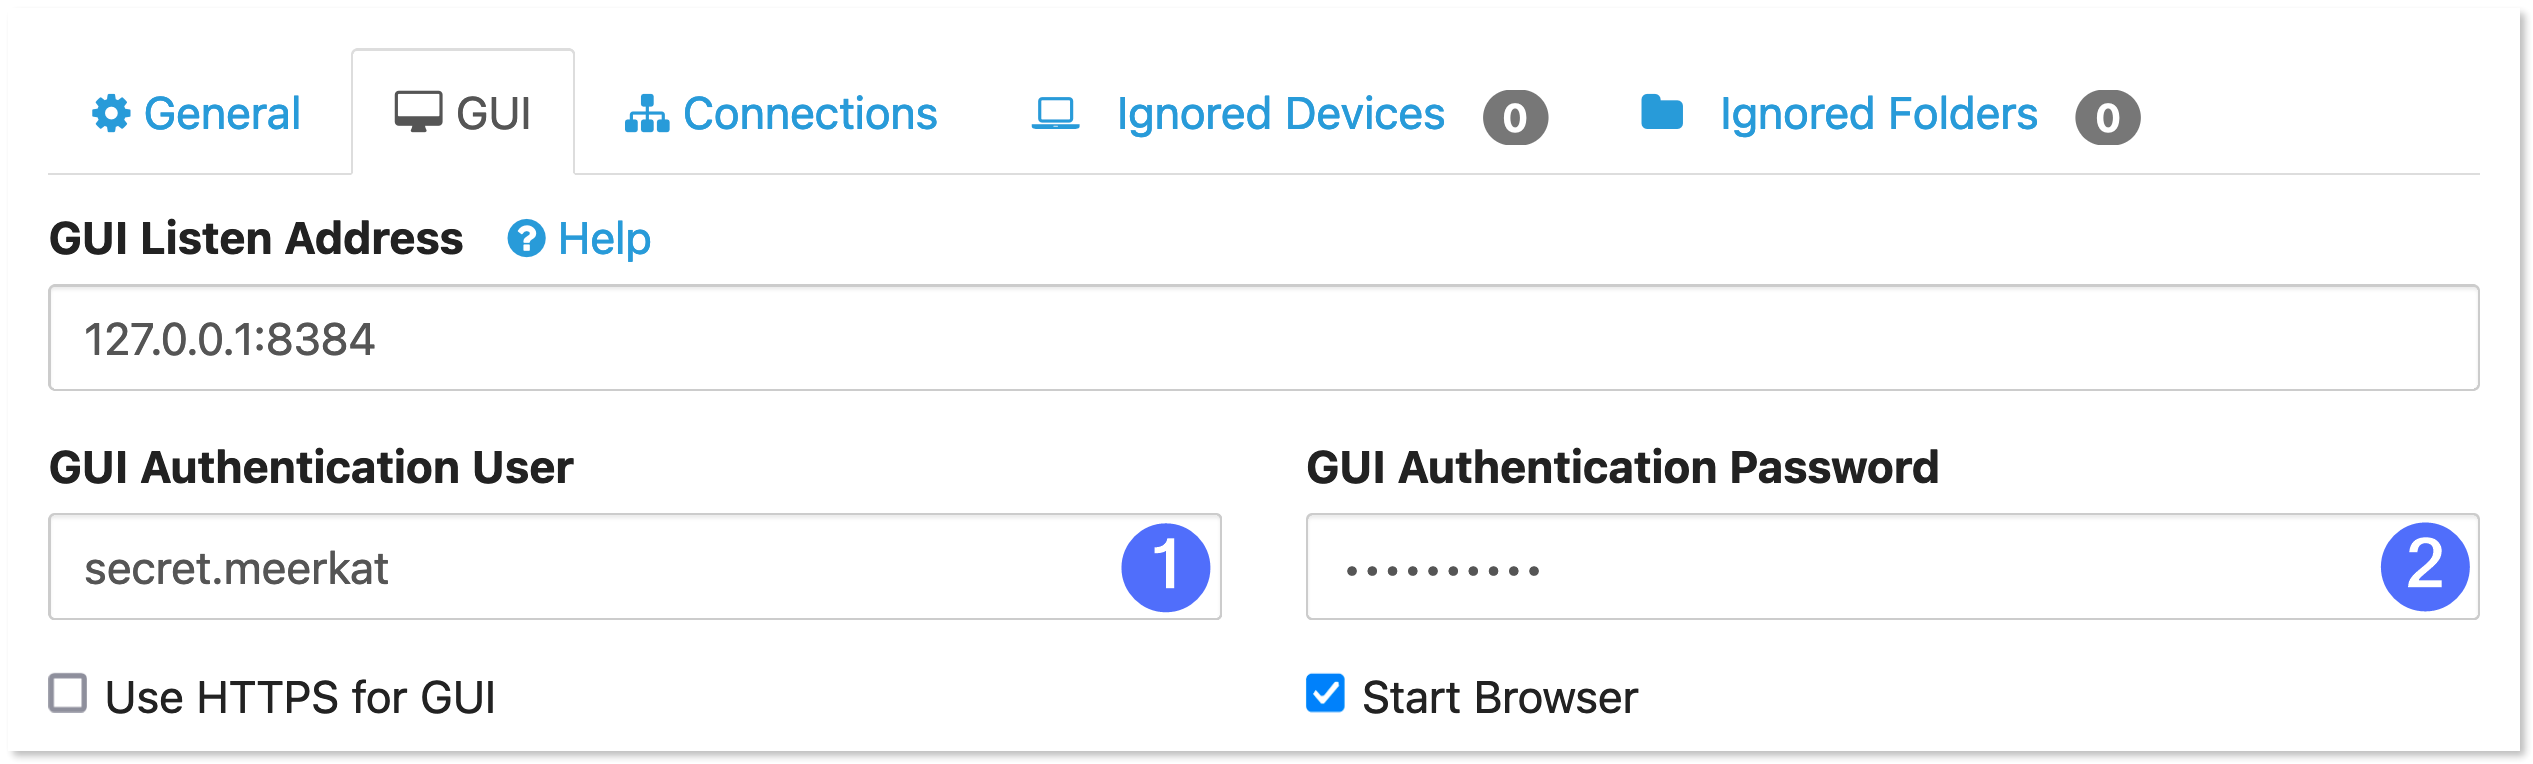Select the monitor icon beside GUI
2533x764 pixels.
(x=418, y=112)
